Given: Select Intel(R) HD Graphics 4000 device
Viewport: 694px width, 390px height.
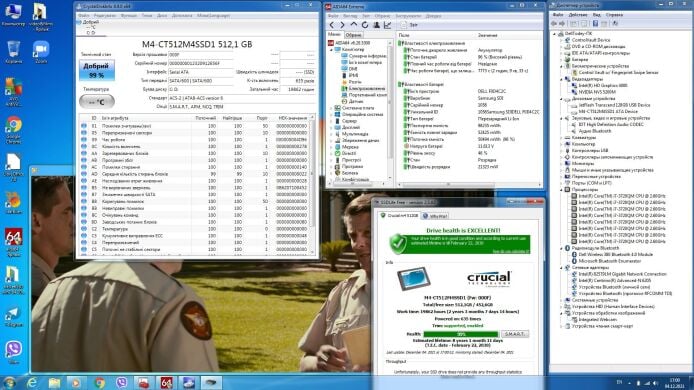Looking at the screenshot, I should tap(599, 85).
